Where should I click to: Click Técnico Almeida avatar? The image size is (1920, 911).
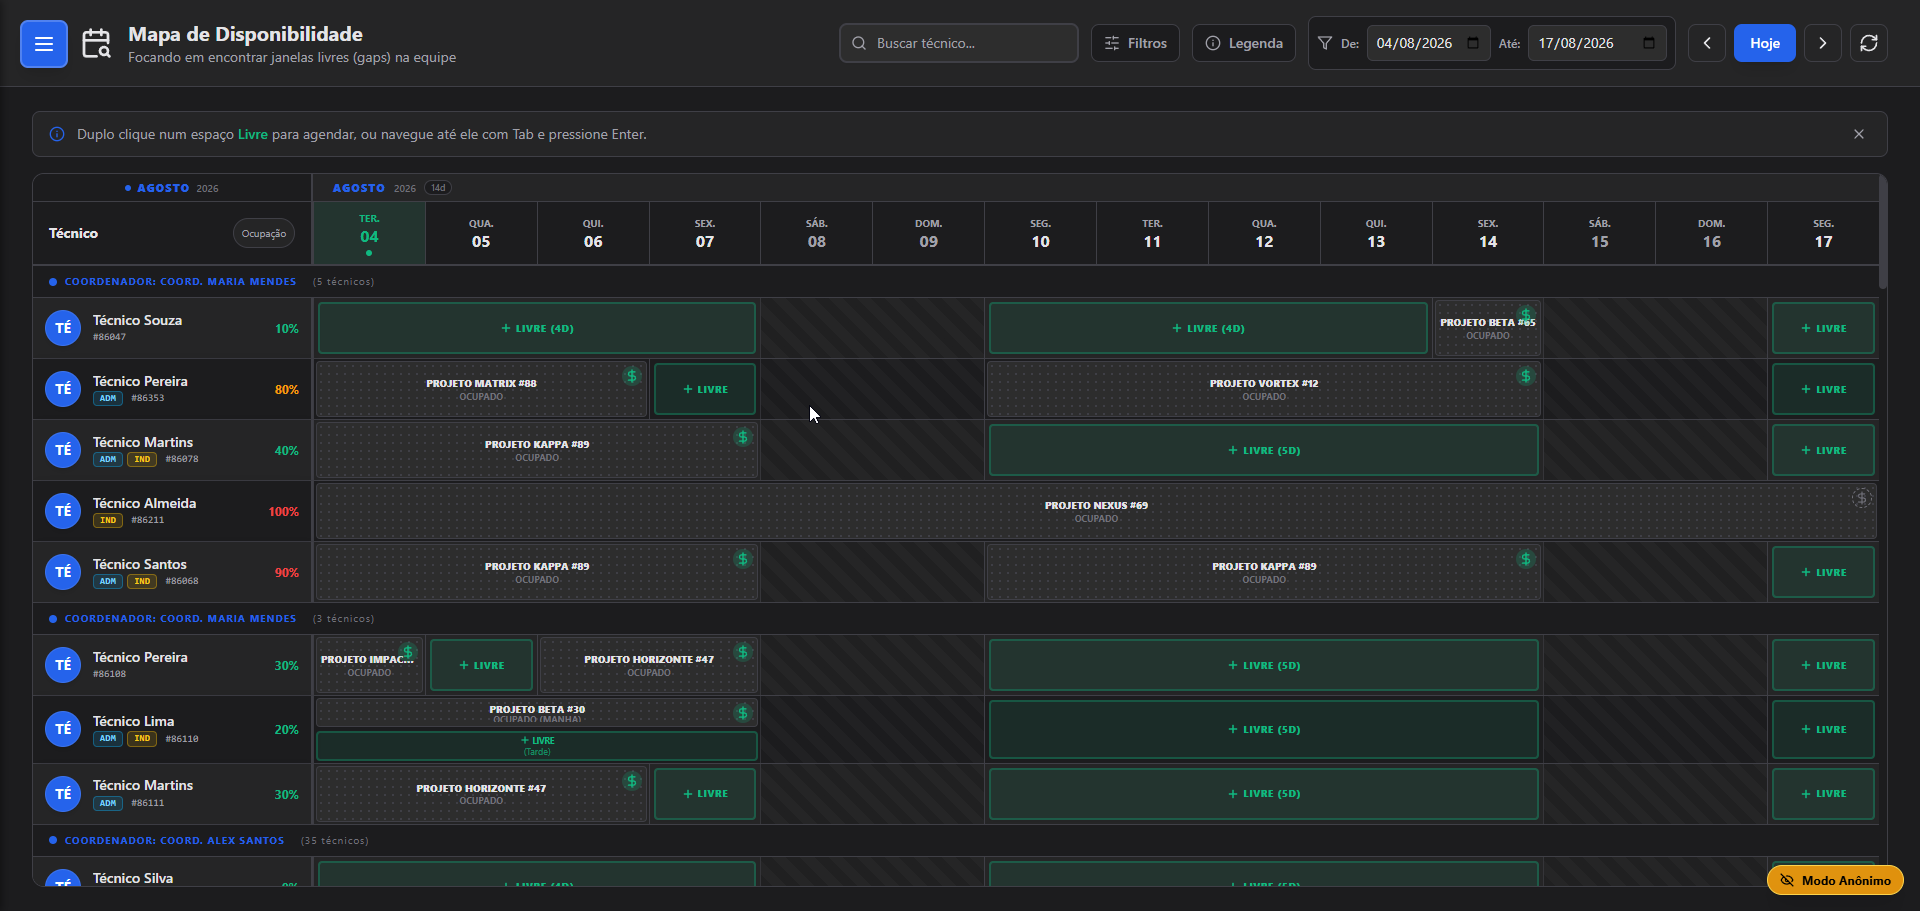63,511
